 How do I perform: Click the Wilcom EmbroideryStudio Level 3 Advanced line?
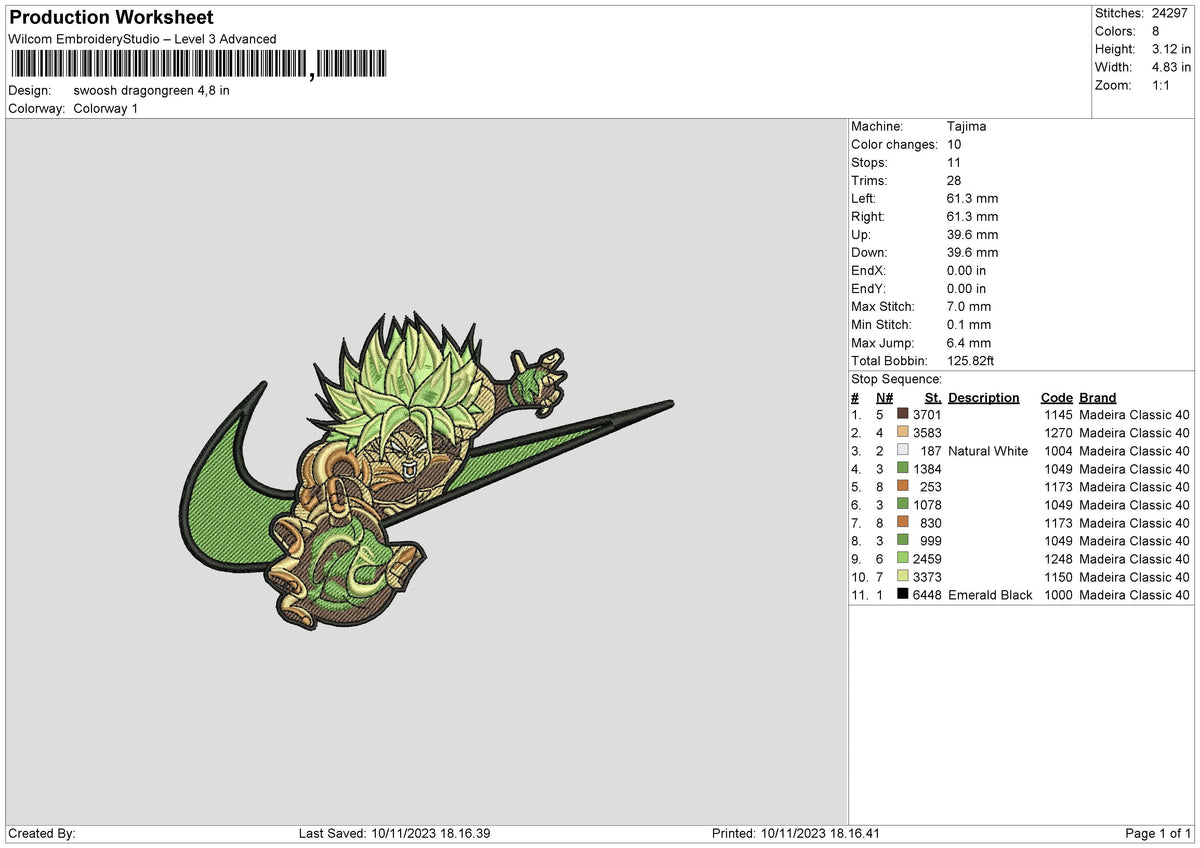[142, 39]
